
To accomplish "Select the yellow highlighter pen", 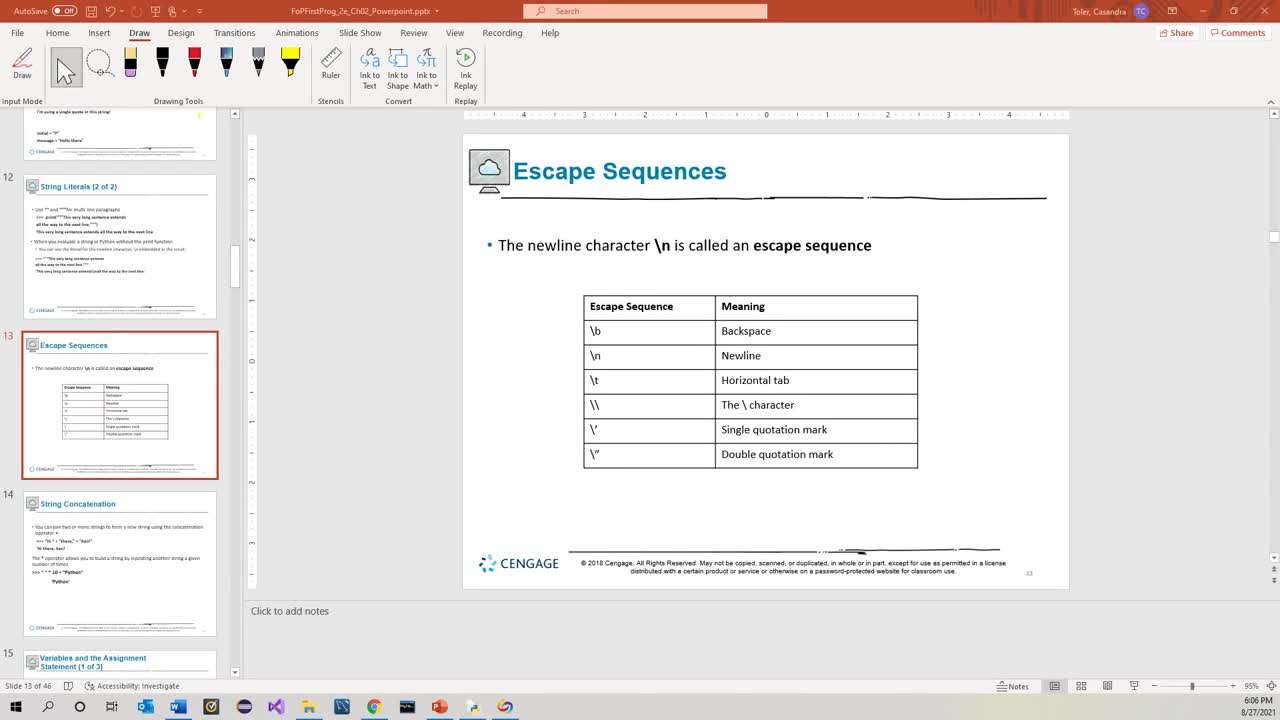I will pos(290,64).
